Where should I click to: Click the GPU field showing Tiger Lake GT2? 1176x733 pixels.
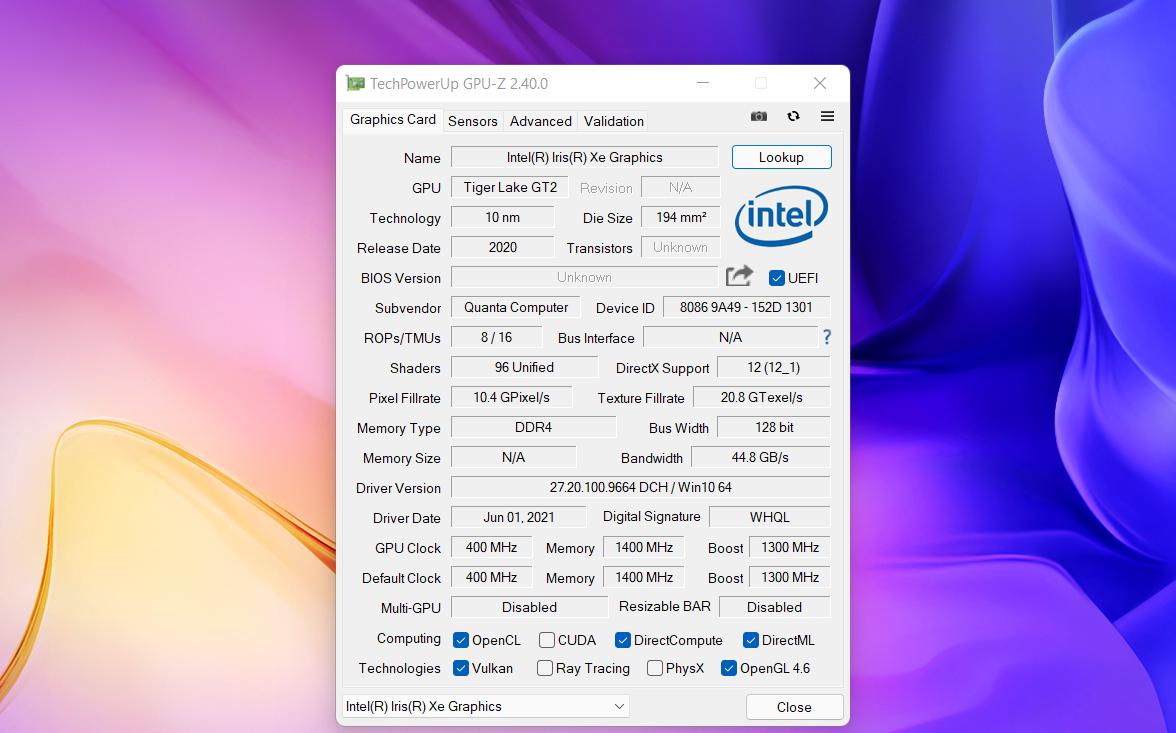510,188
